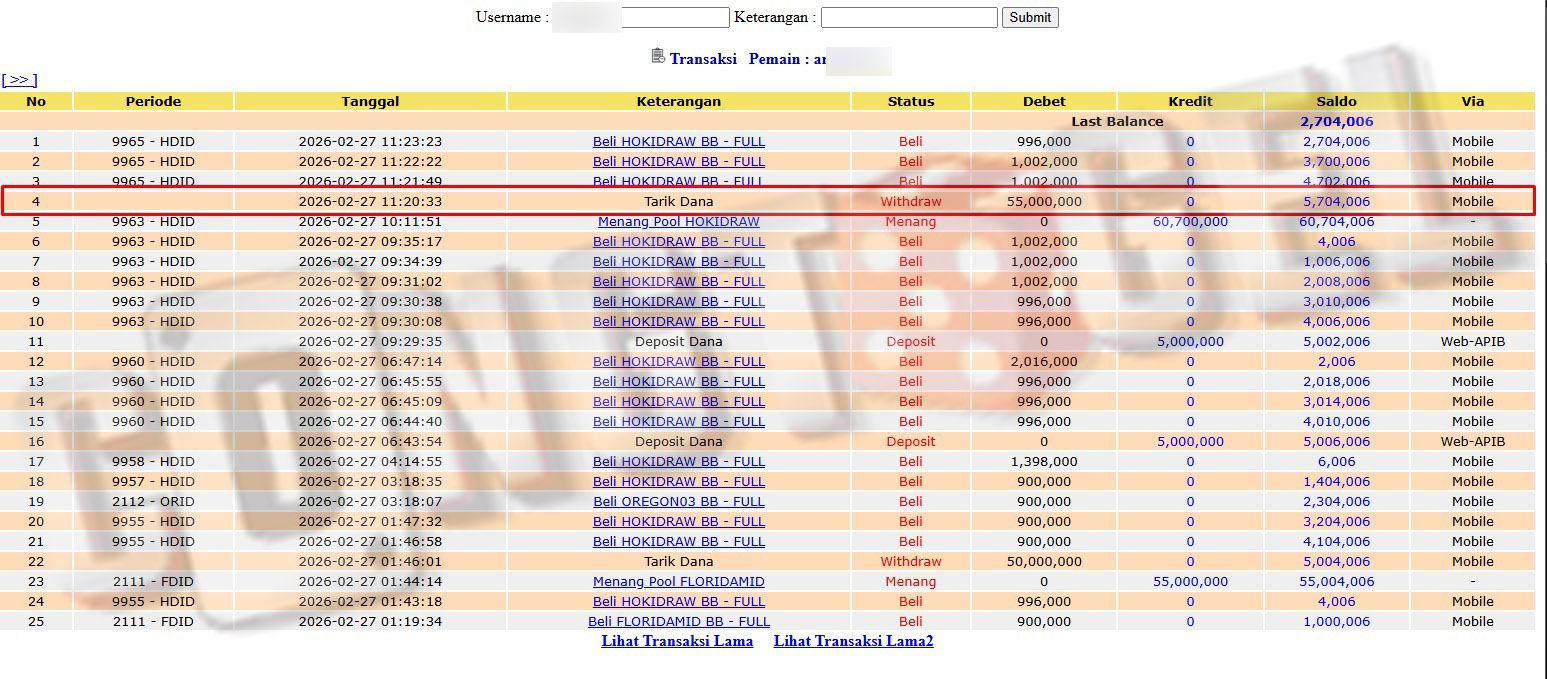Open Menang Pool FLORIDAMID transaction link

[678, 581]
